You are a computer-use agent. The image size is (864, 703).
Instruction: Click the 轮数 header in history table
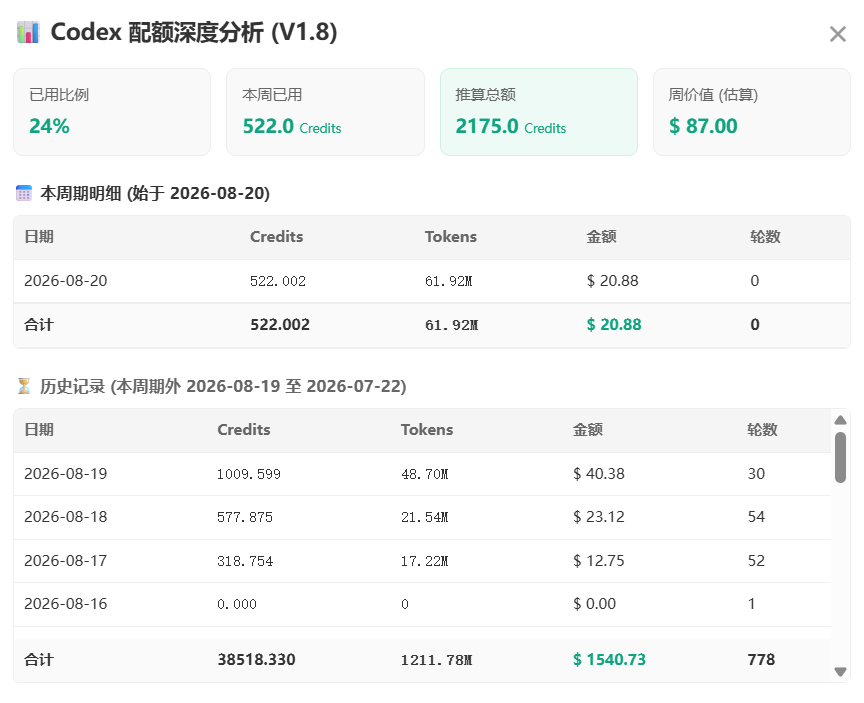(763, 430)
